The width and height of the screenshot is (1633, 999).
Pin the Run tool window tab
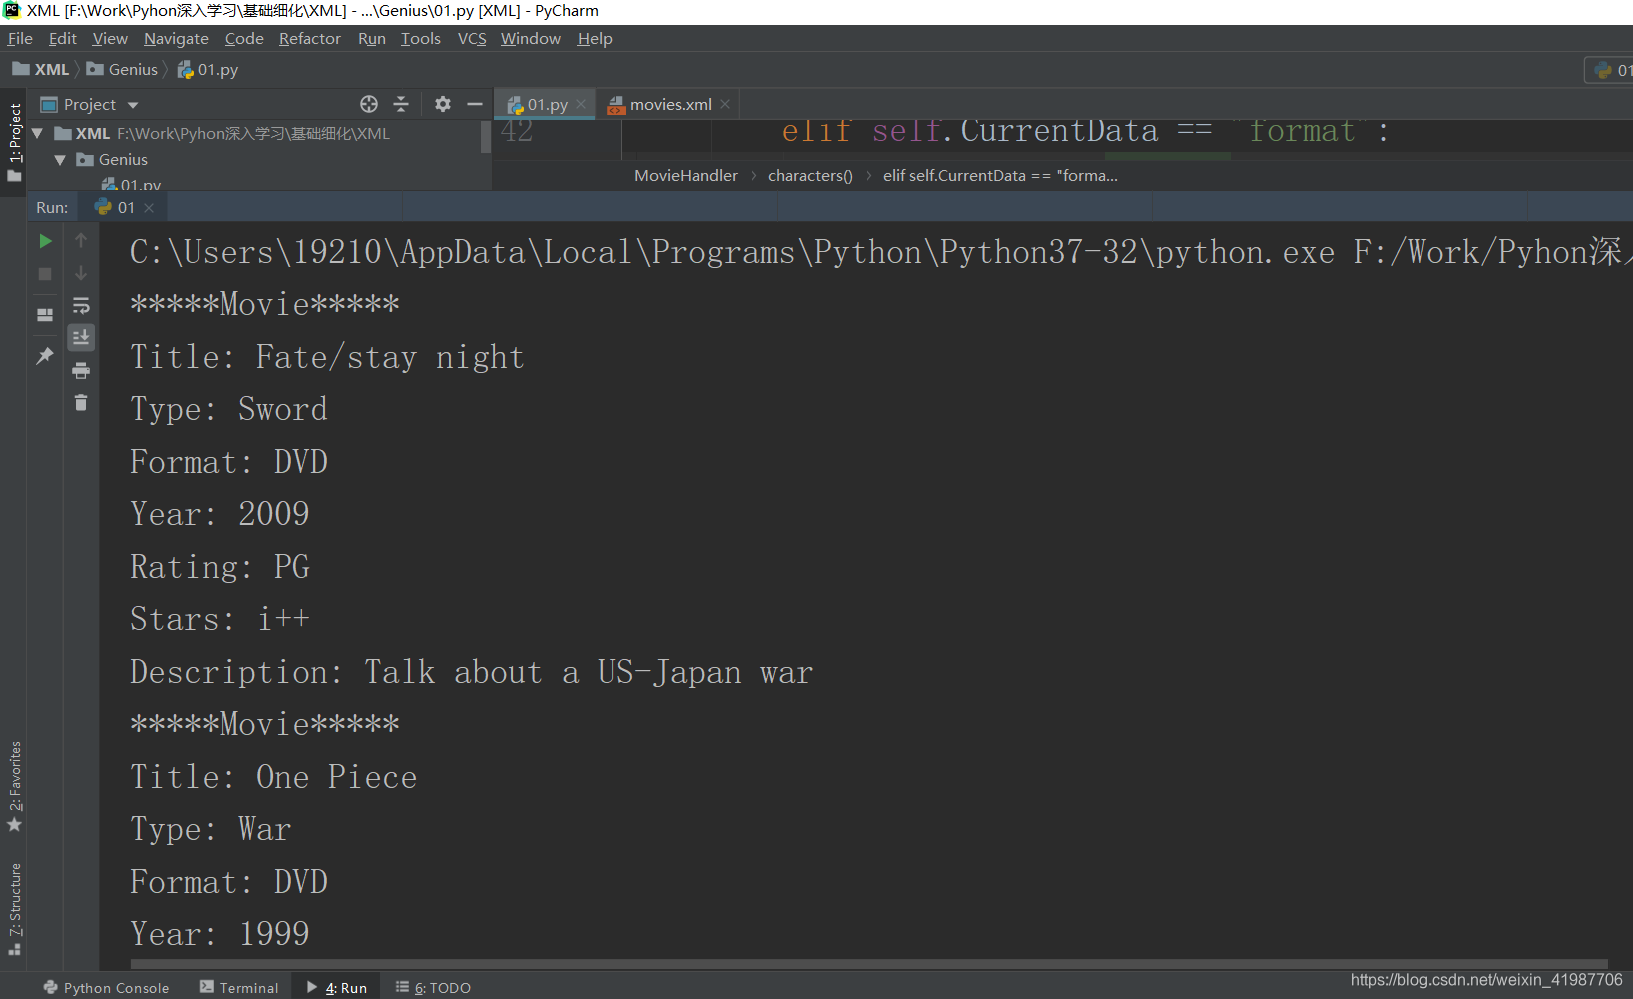44,355
